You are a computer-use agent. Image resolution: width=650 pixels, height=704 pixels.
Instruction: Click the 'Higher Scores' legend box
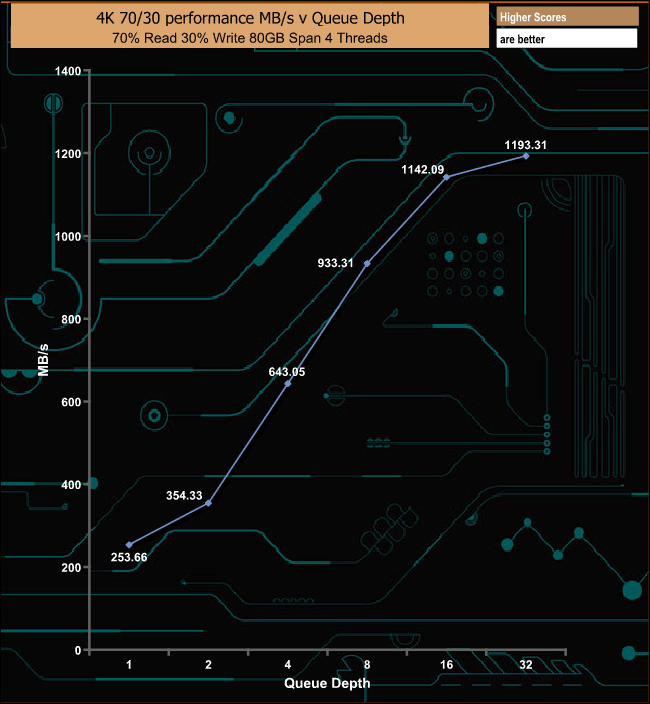point(567,17)
